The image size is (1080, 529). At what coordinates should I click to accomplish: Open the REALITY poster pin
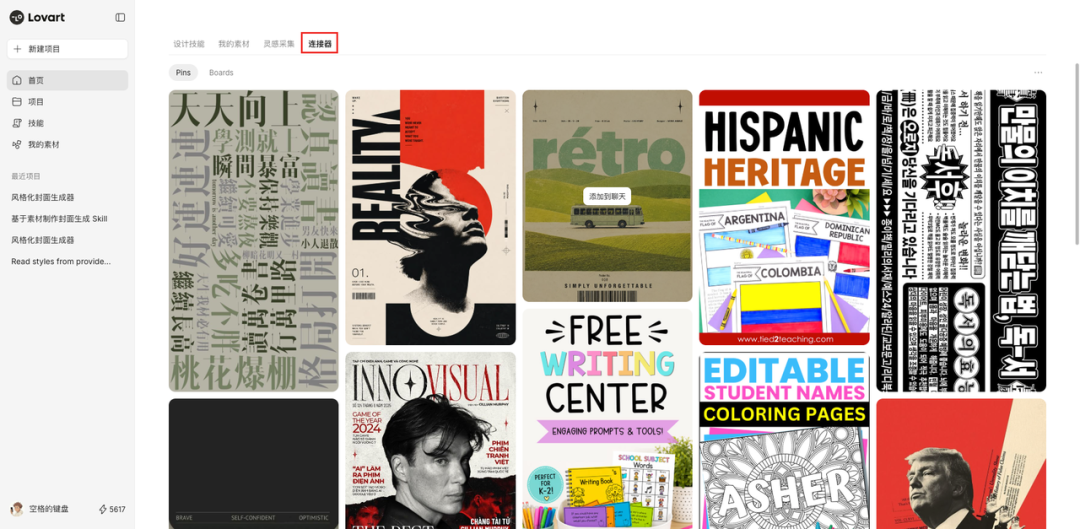(430, 217)
